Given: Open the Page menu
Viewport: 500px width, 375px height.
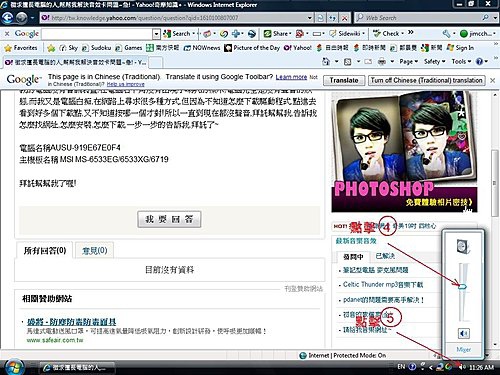Looking at the screenshot, I should pyautogui.click(x=408, y=61).
